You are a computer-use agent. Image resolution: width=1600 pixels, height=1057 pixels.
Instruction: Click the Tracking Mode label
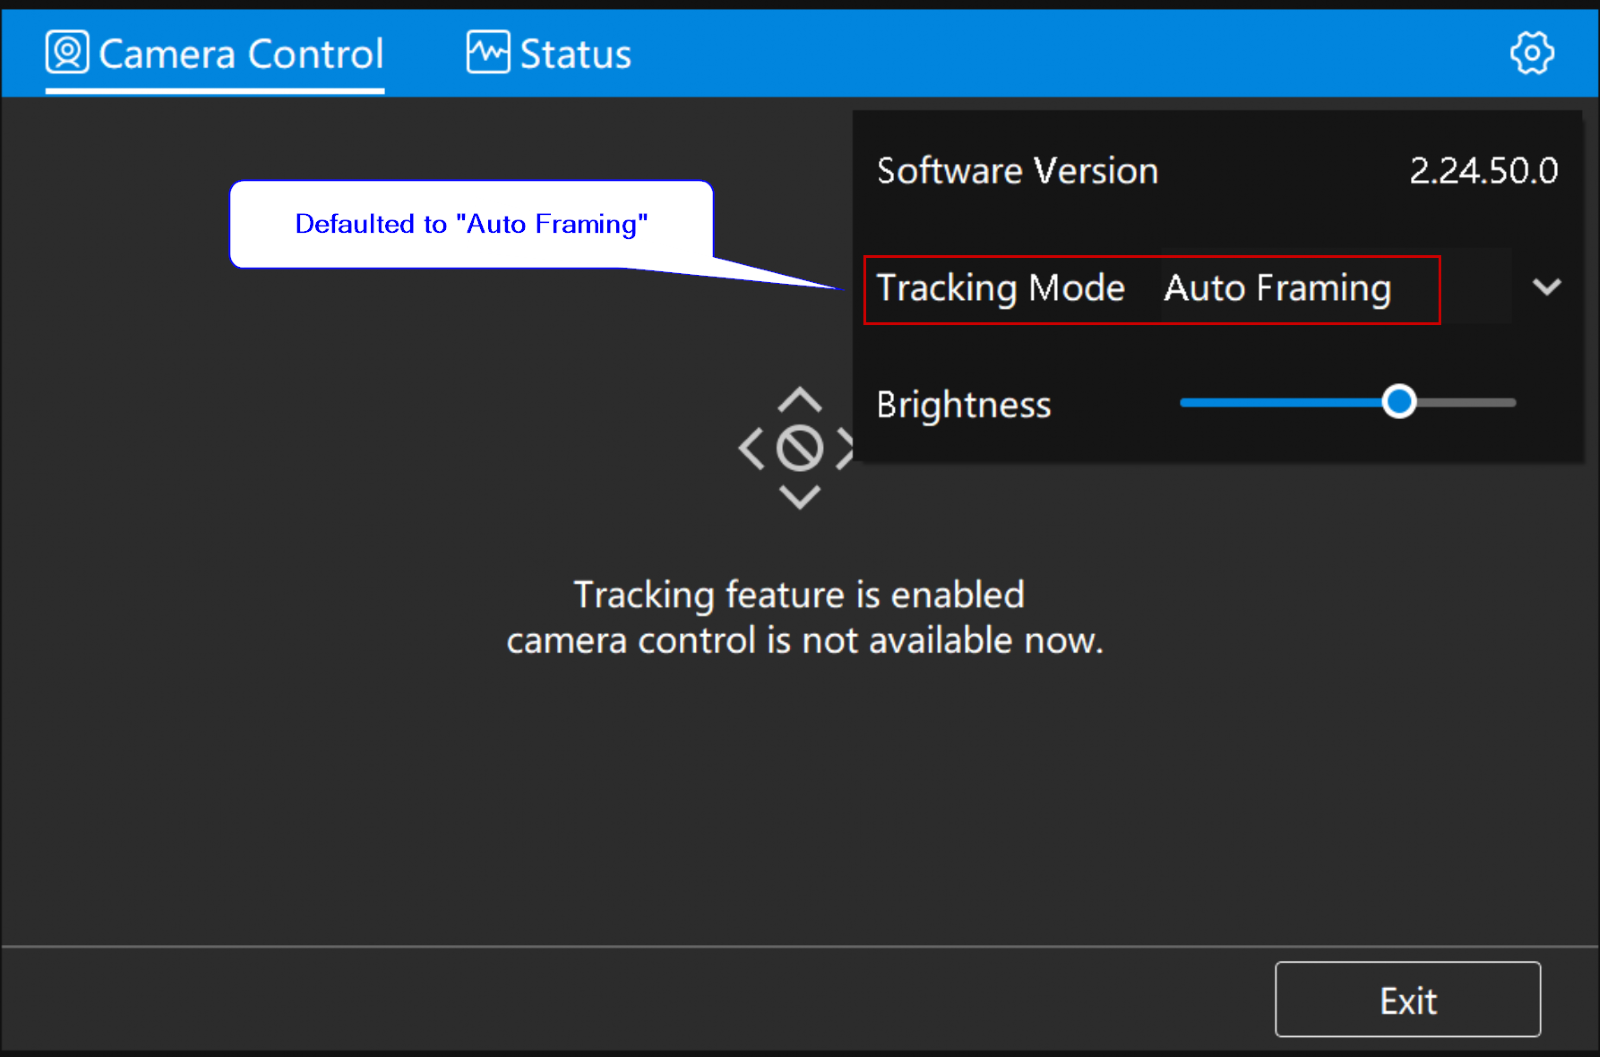coord(1000,289)
